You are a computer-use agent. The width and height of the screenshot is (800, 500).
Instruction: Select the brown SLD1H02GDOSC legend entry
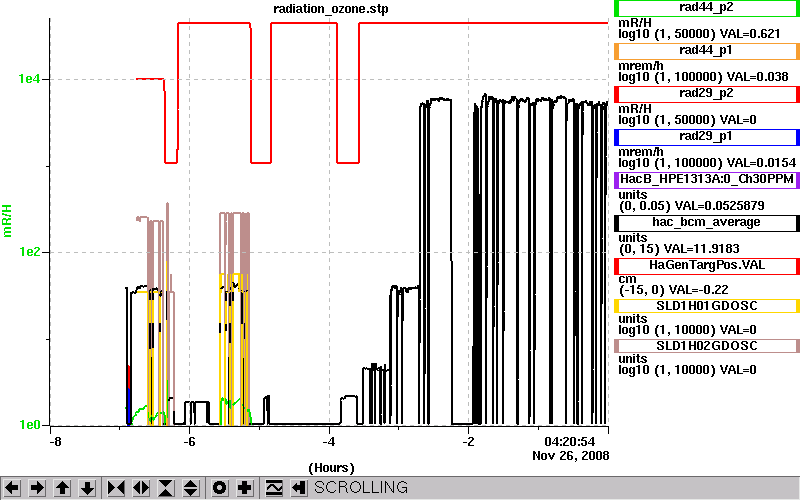706,346
